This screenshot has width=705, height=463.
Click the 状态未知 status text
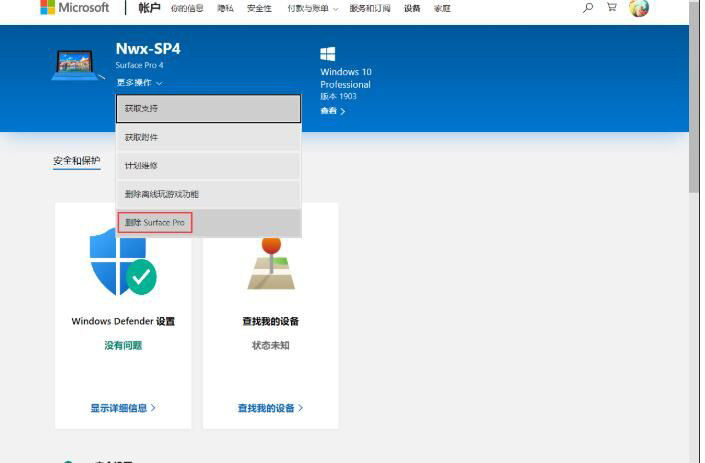pyautogui.click(x=271, y=346)
